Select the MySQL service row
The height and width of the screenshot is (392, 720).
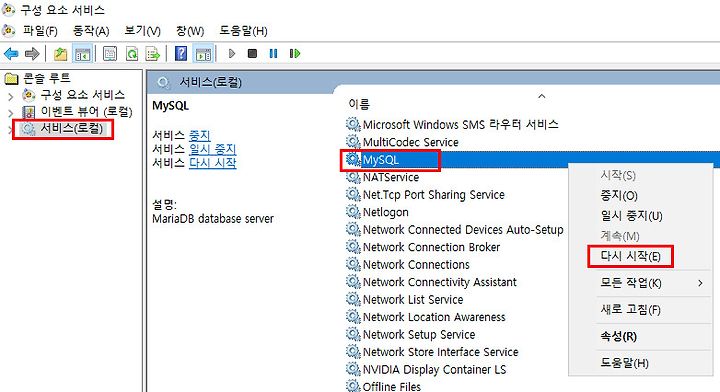click(532, 160)
